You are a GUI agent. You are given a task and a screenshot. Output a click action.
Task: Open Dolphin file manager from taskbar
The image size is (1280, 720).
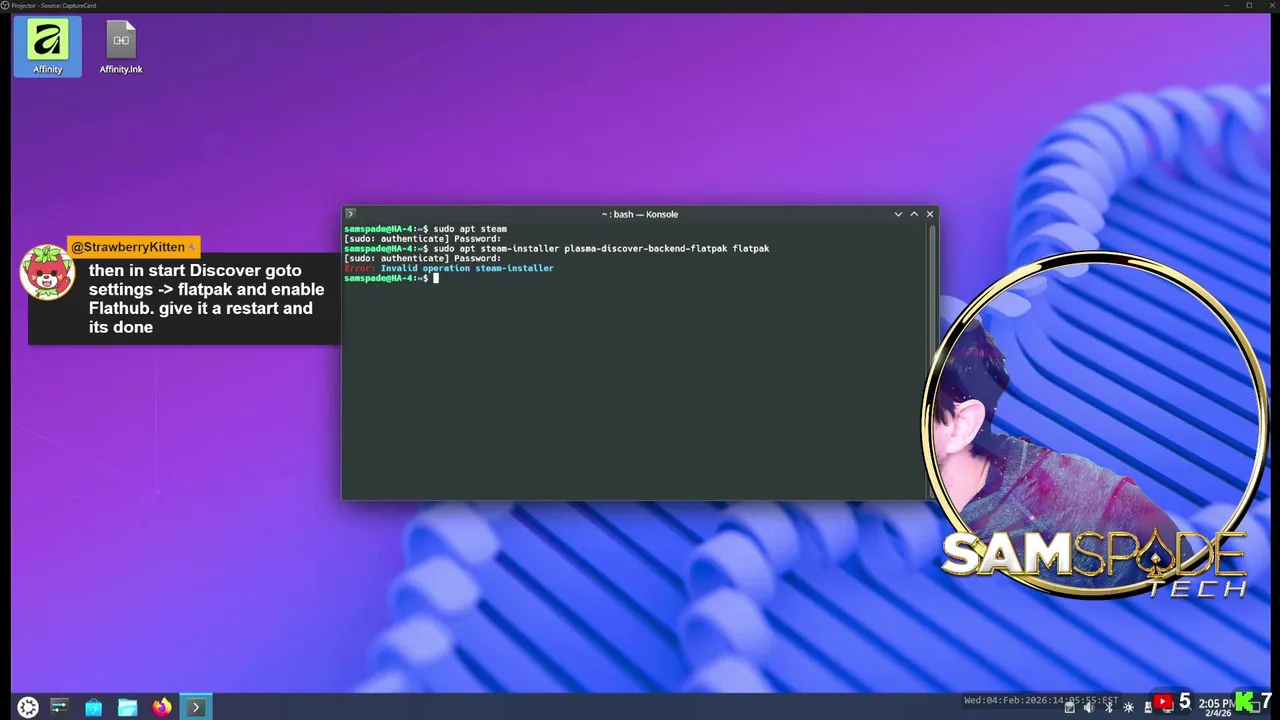(127, 707)
